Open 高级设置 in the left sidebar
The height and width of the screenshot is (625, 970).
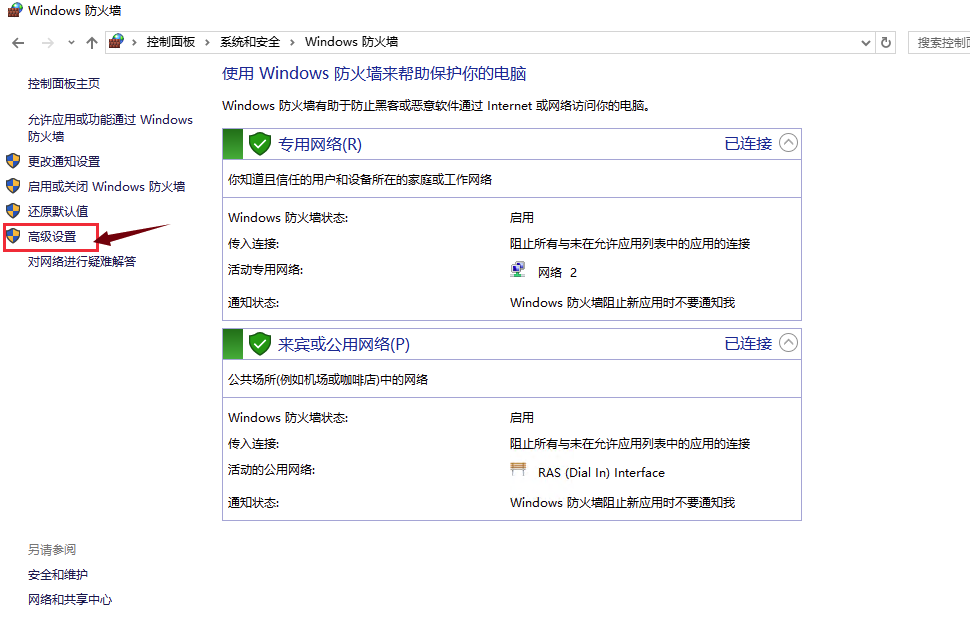[52, 237]
